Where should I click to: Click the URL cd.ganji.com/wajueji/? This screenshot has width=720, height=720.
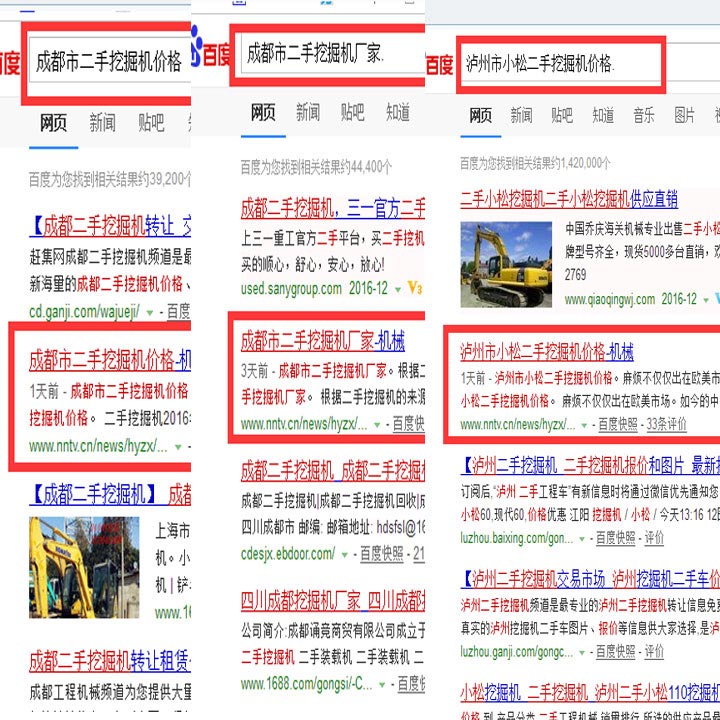tap(84, 312)
